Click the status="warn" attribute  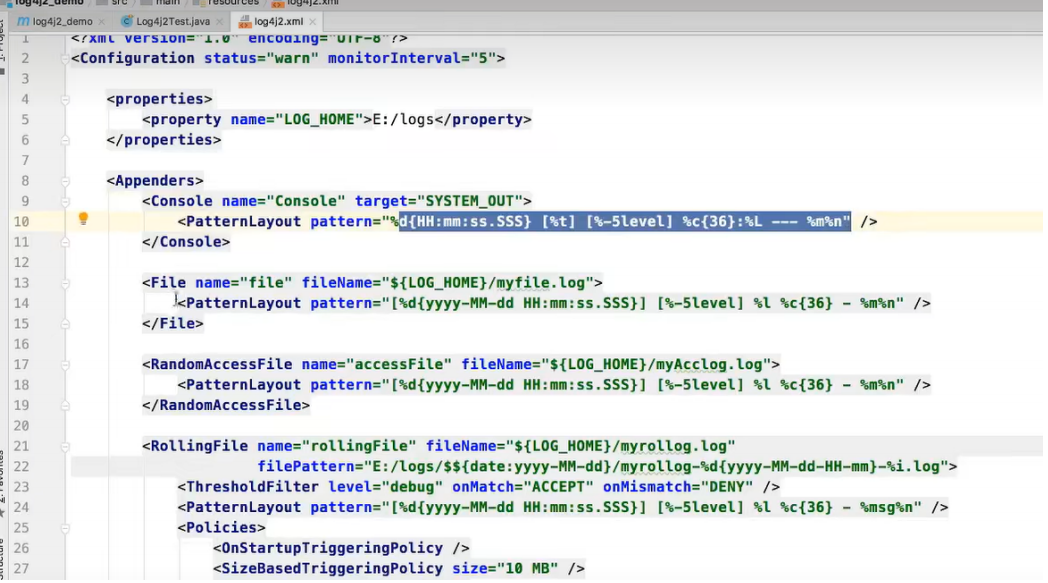261,58
